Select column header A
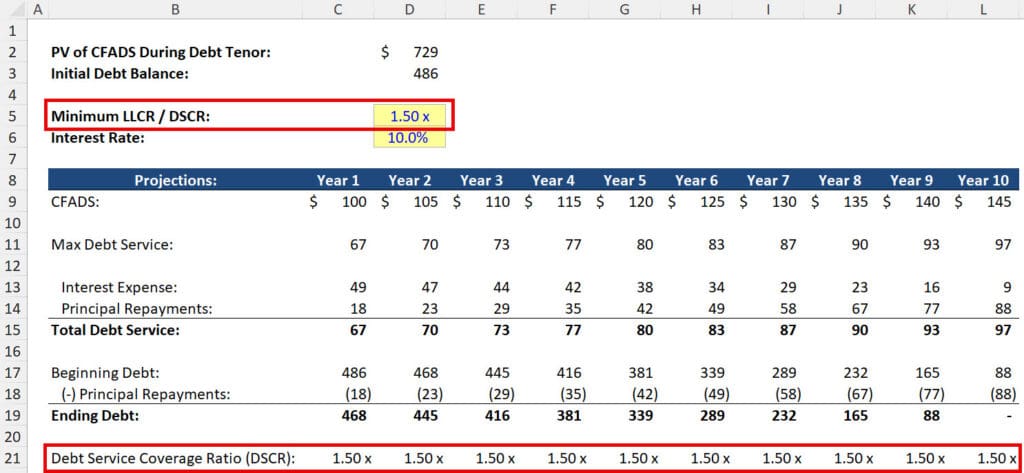The width and height of the screenshot is (1024, 473). click(39, 10)
